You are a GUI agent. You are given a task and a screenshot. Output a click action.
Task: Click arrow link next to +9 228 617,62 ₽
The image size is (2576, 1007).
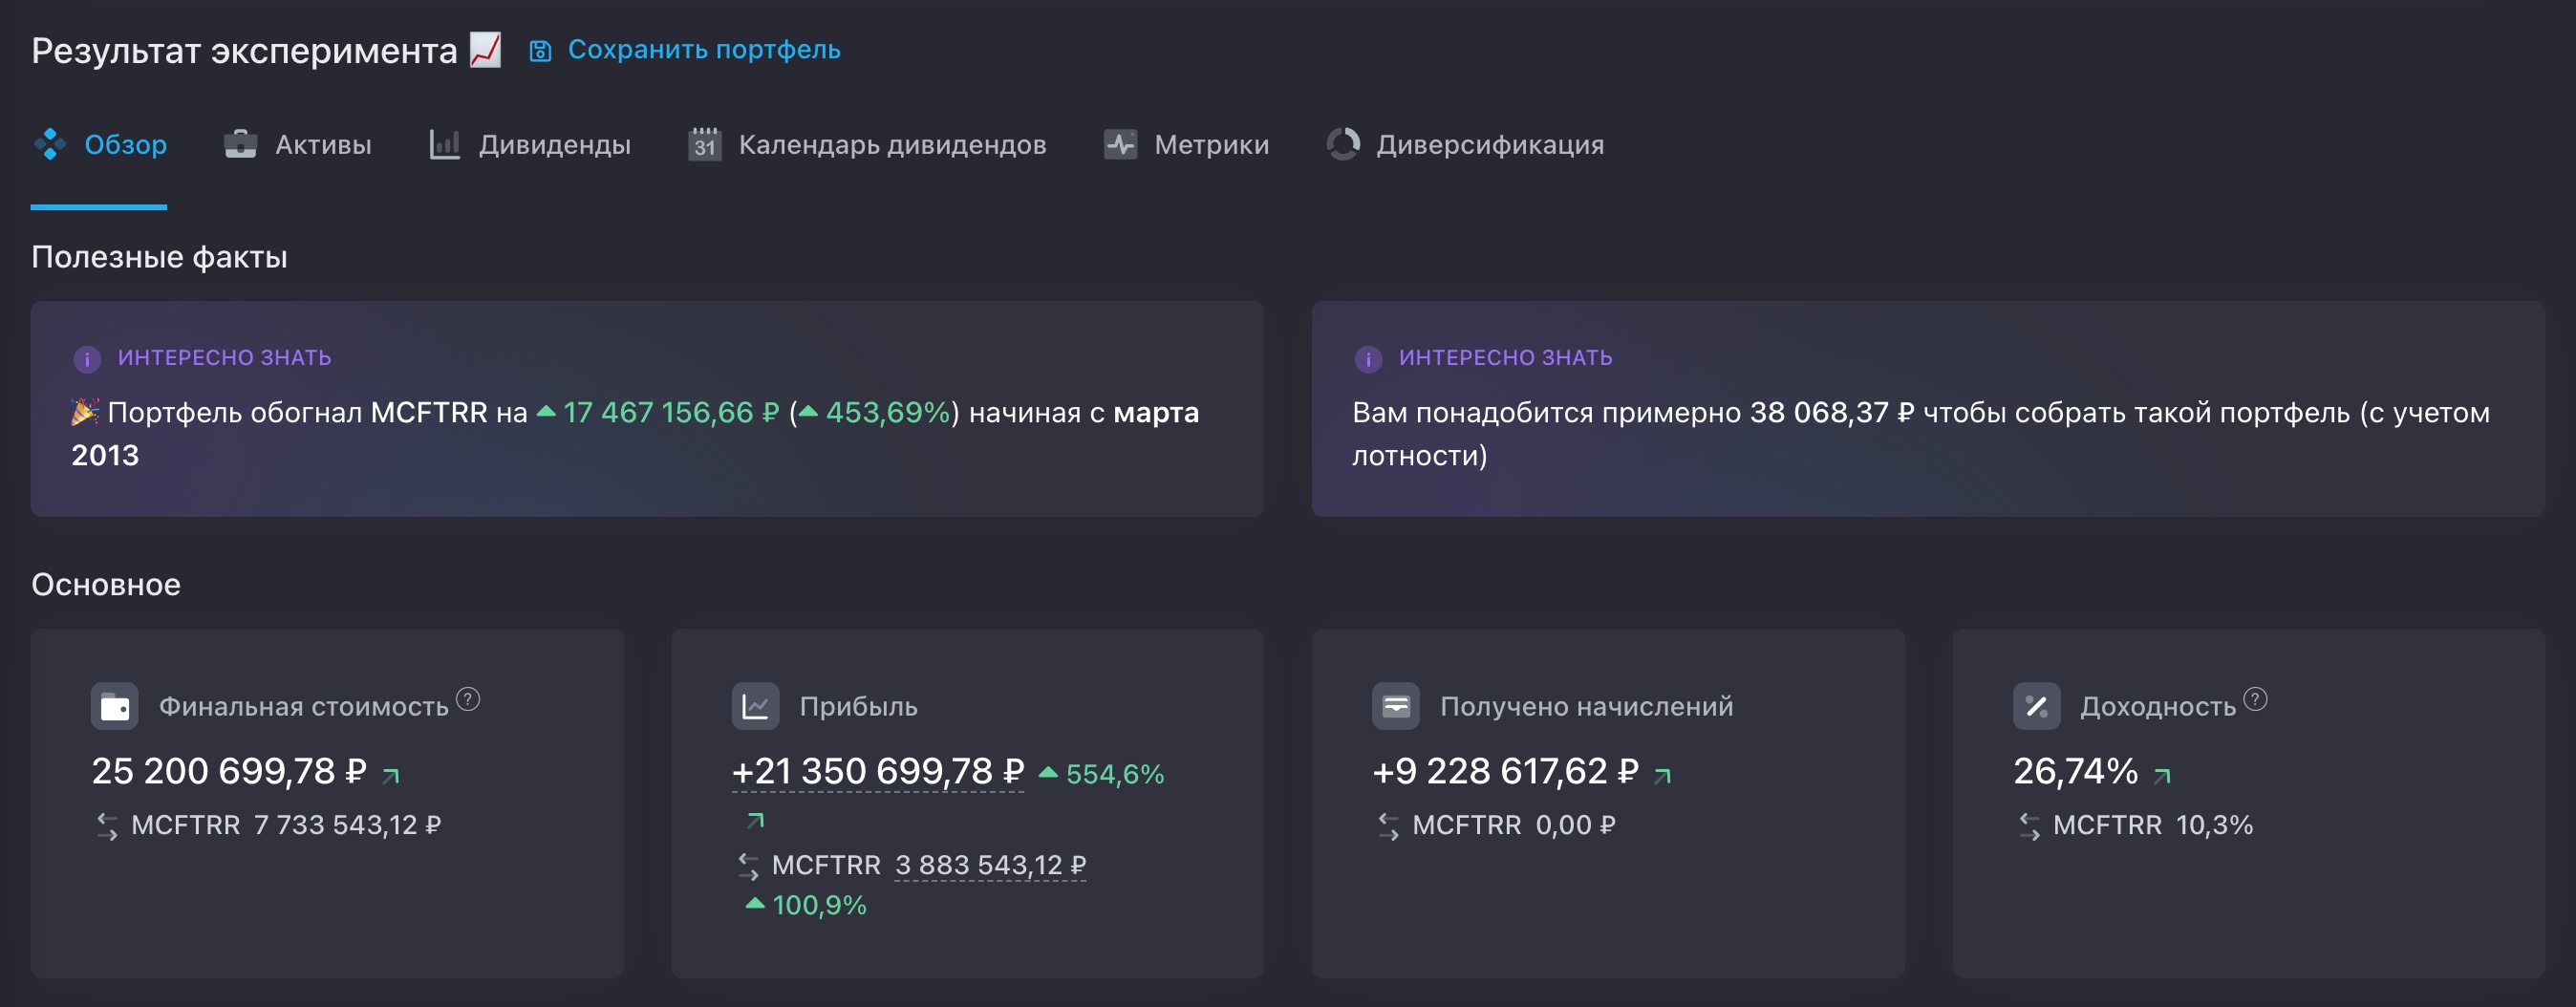coord(1662,775)
